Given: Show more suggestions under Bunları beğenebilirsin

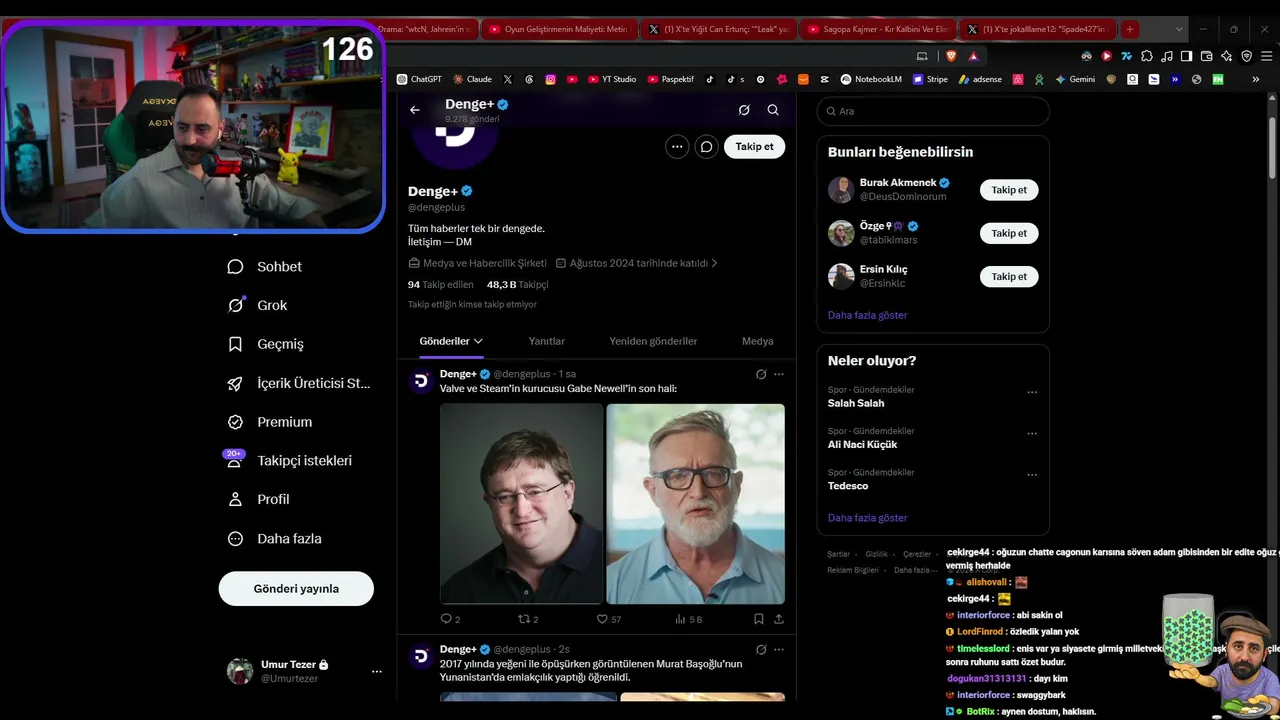Looking at the screenshot, I should click(867, 315).
